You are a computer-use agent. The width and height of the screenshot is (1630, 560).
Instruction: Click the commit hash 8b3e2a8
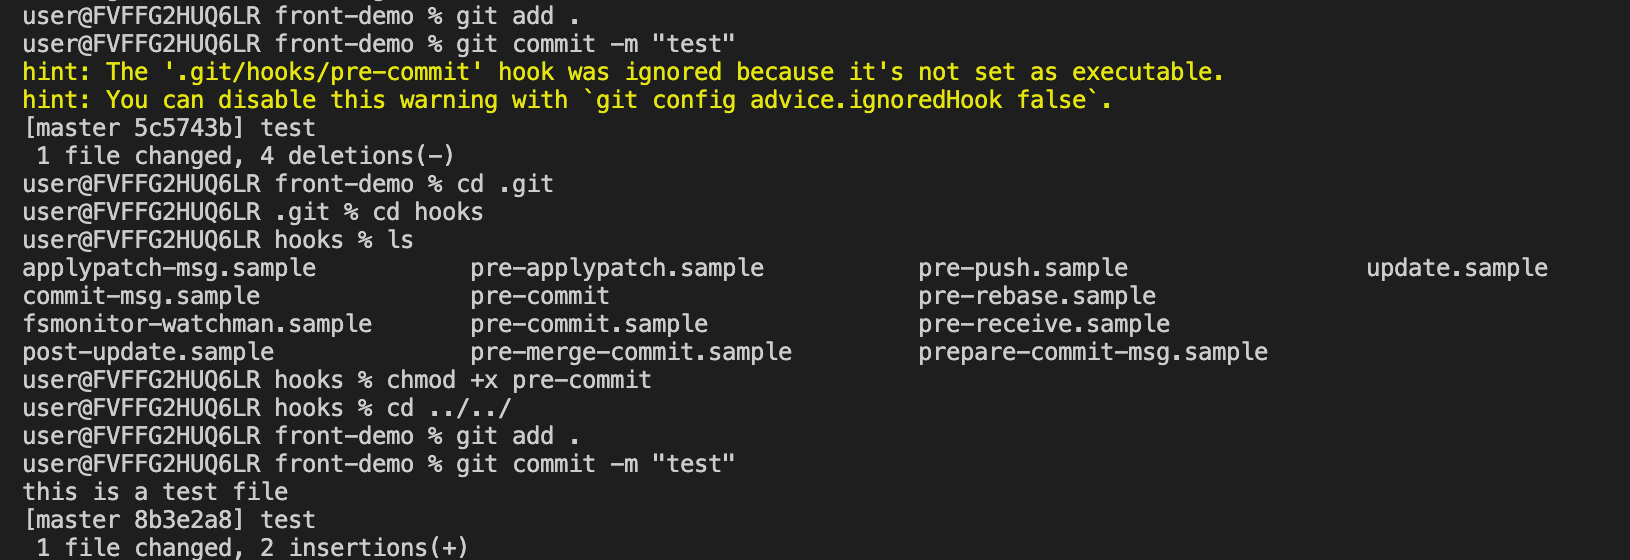(x=184, y=520)
